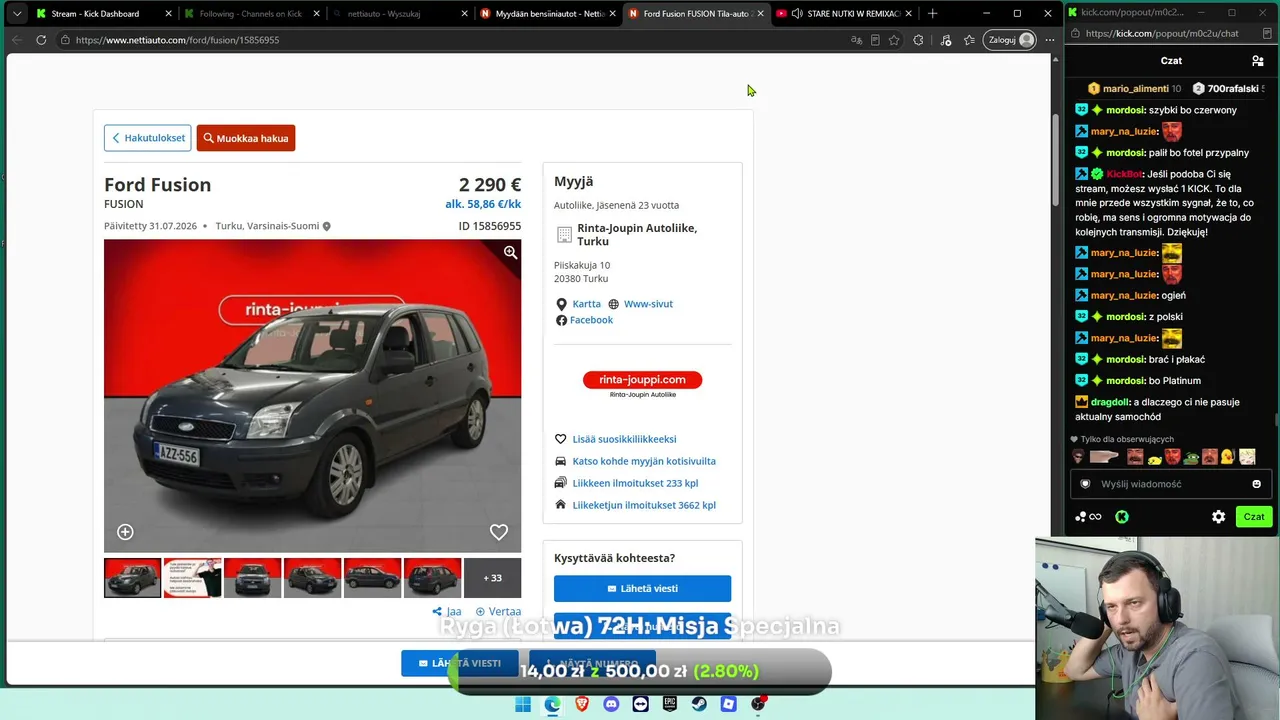
Task: Click the alk. 58,86 €/kk financing link
Action: click(x=483, y=204)
